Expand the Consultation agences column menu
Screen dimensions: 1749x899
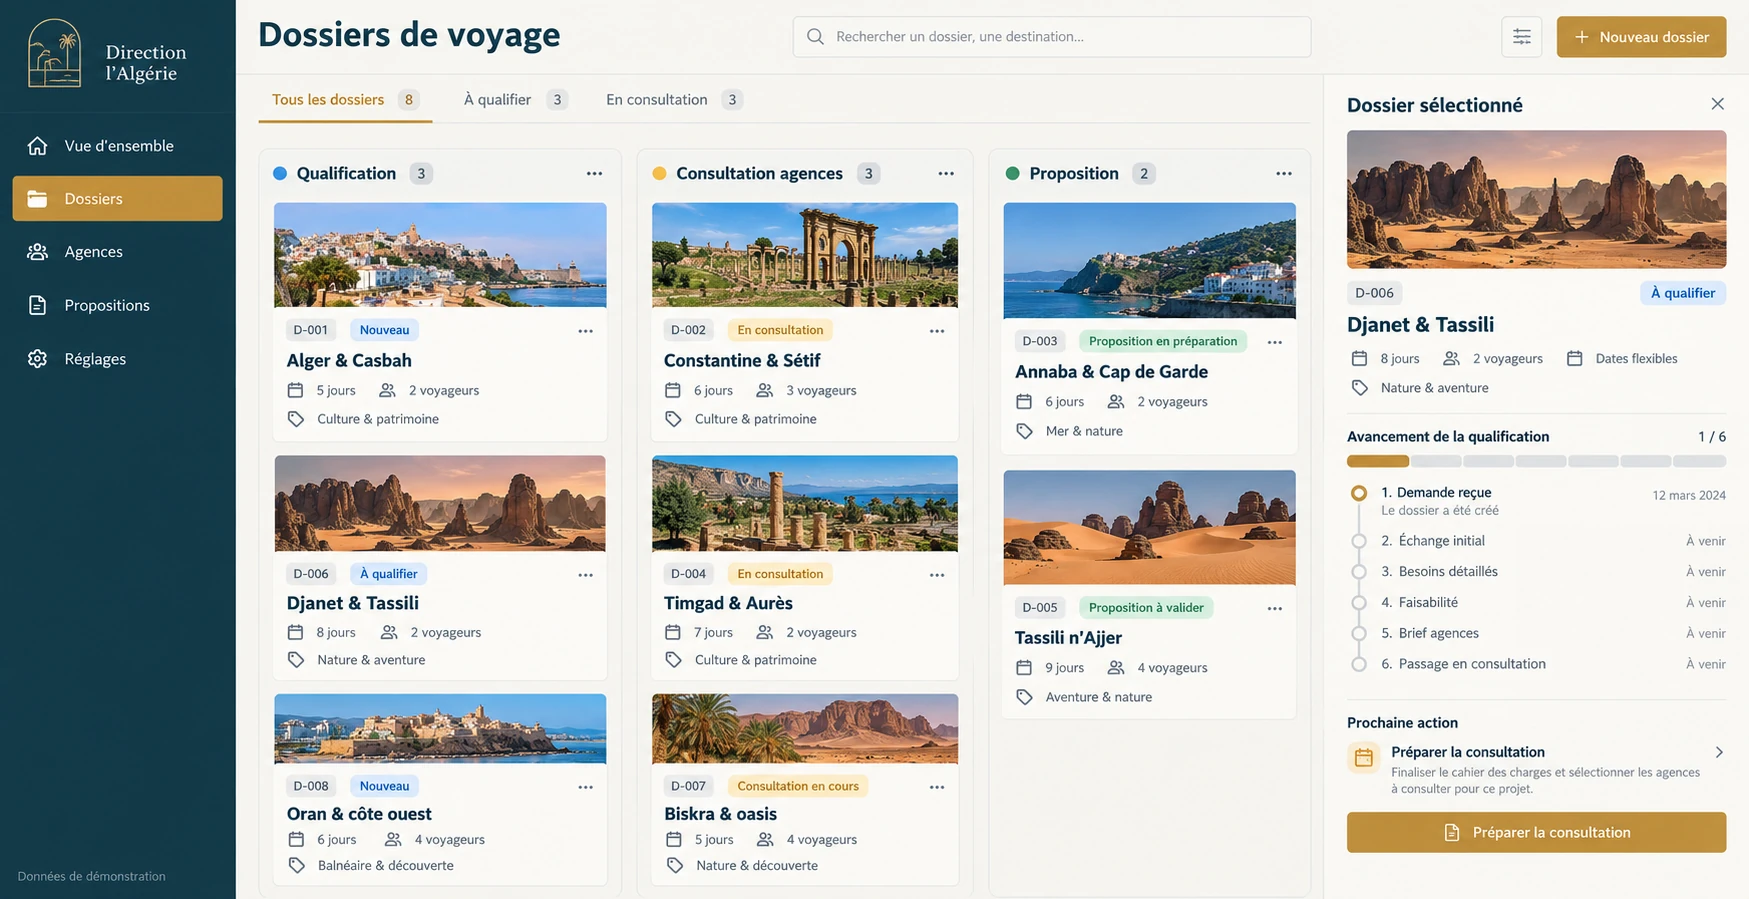pos(946,174)
